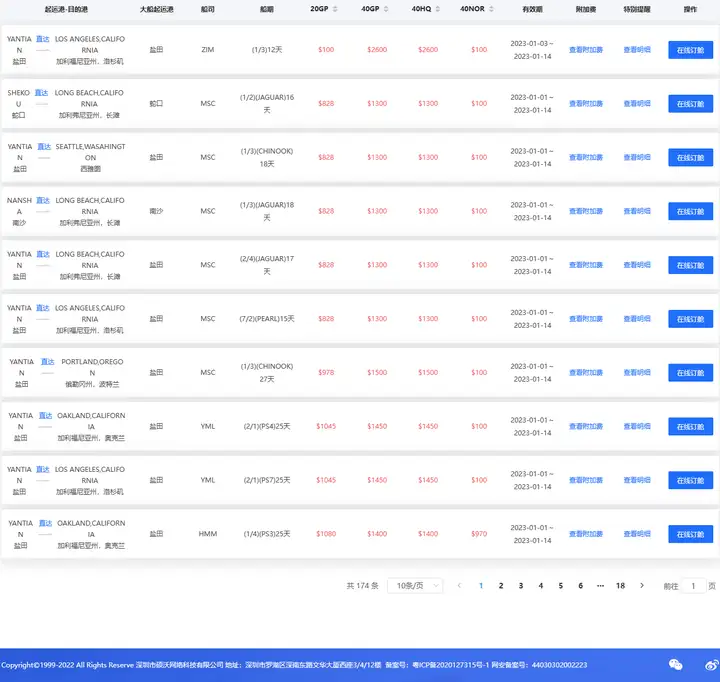Screen dimensions: 720x682
Task: Click 直达 link in Shekou row
Action: click(x=41, y=93)
